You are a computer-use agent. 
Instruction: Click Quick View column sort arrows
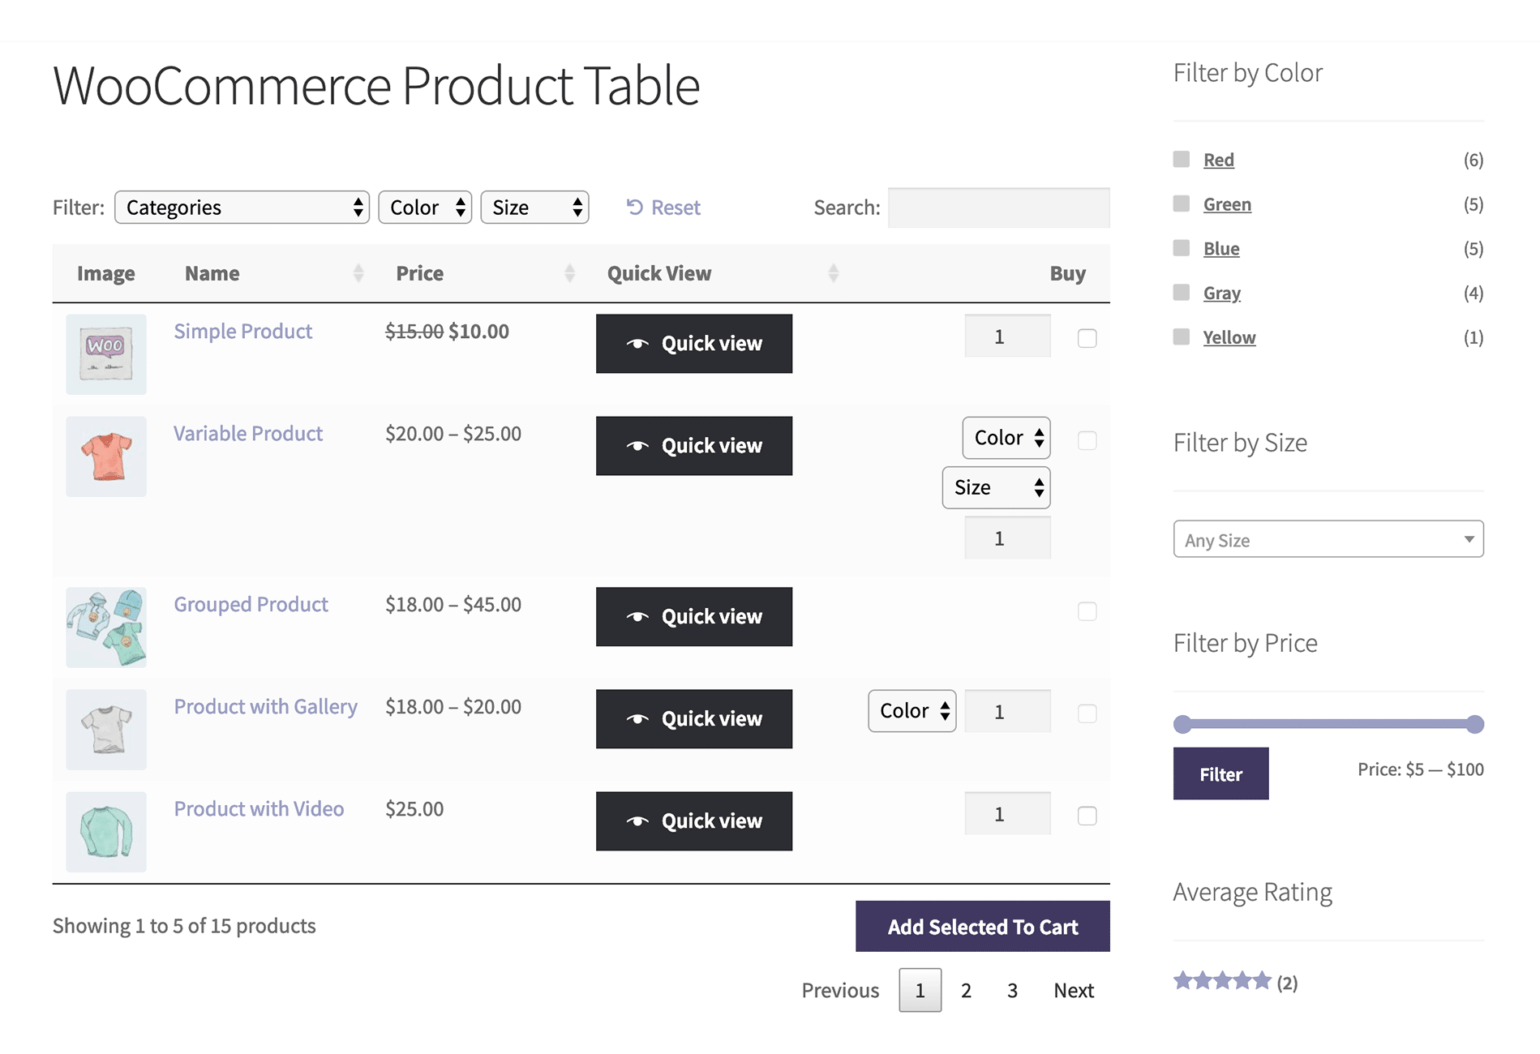[833, 274]
